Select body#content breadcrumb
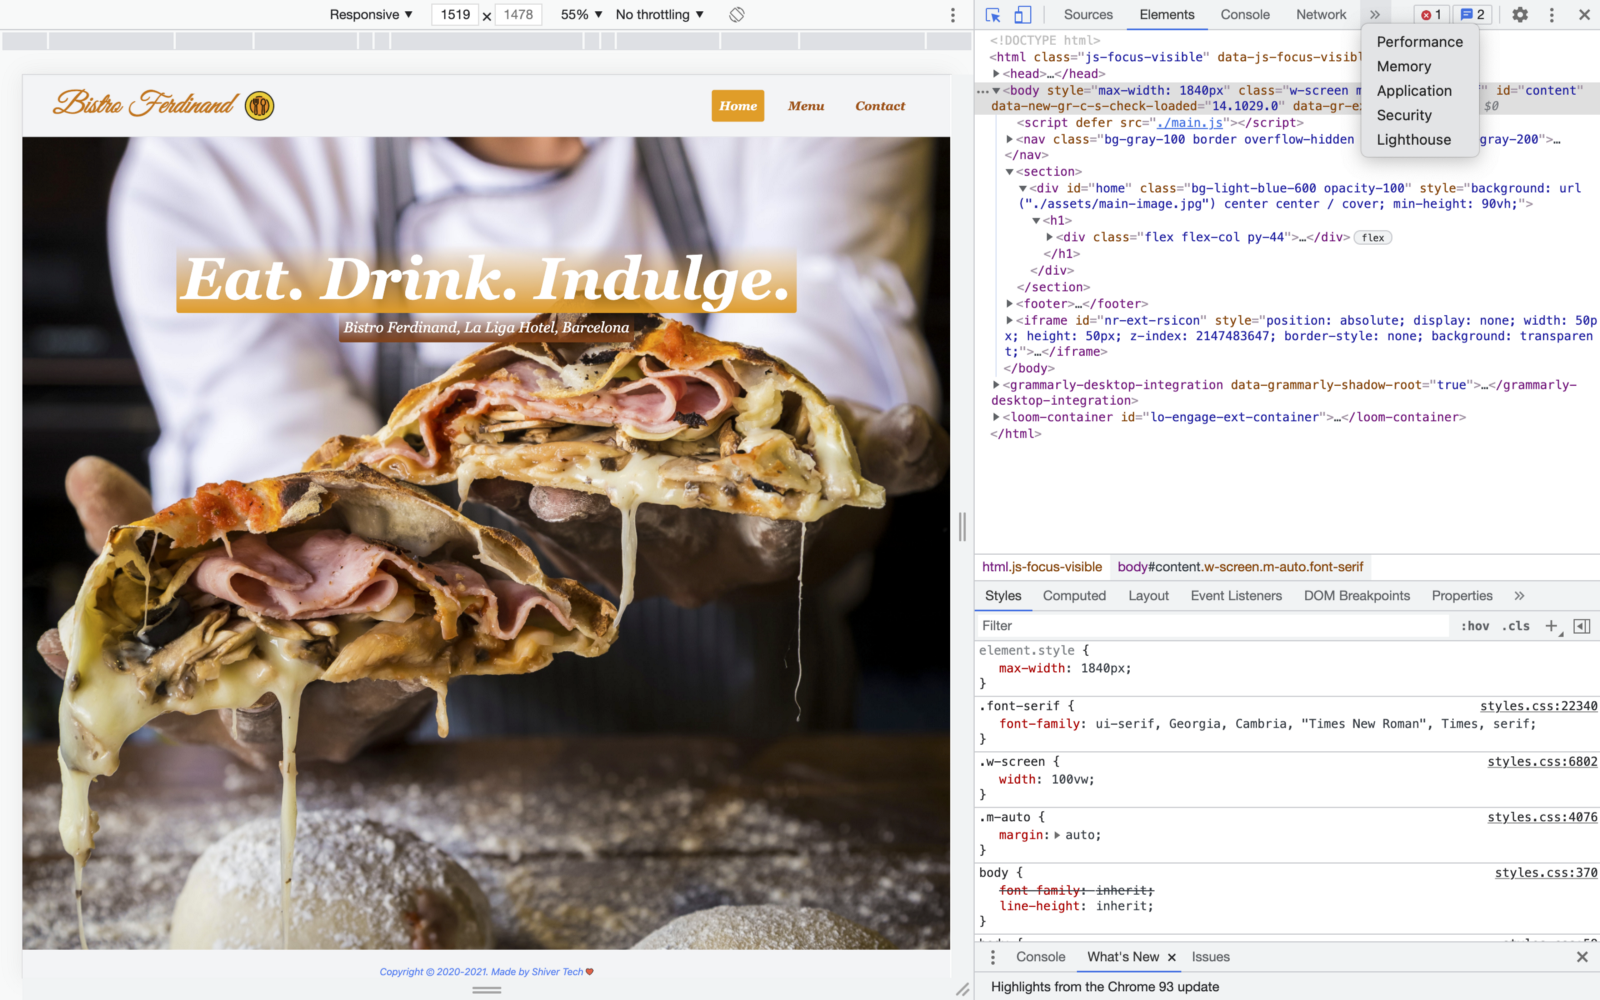The height and width of the screenshot is (1000, 1600). (x=1240, y=567)
